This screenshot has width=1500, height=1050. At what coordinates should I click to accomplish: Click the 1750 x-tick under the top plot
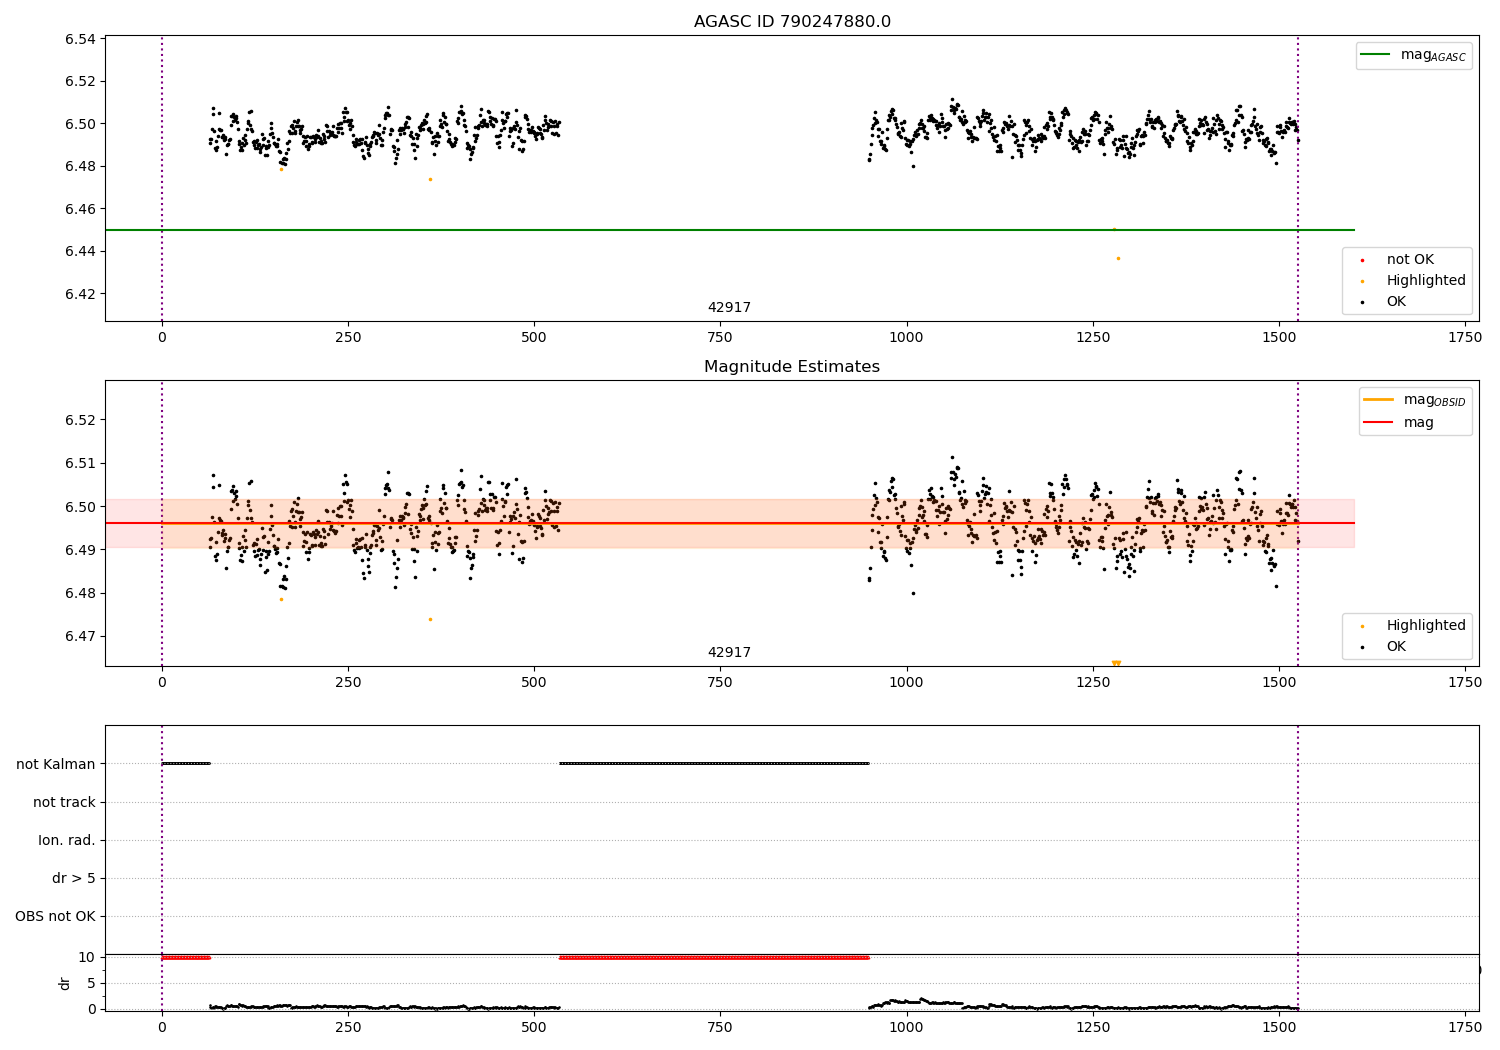tap(1464, 338)
